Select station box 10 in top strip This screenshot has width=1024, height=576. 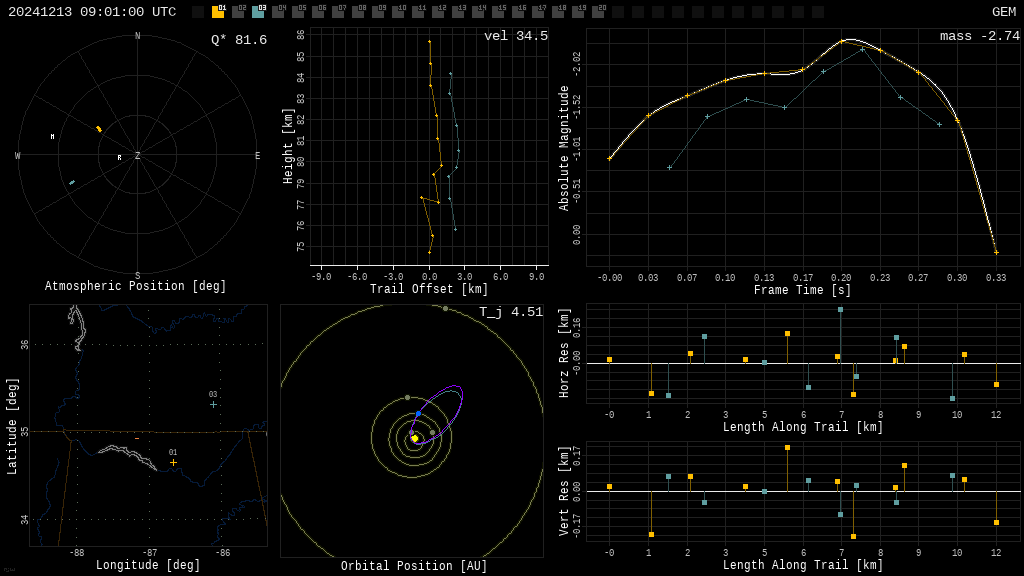tap(398, 12)
